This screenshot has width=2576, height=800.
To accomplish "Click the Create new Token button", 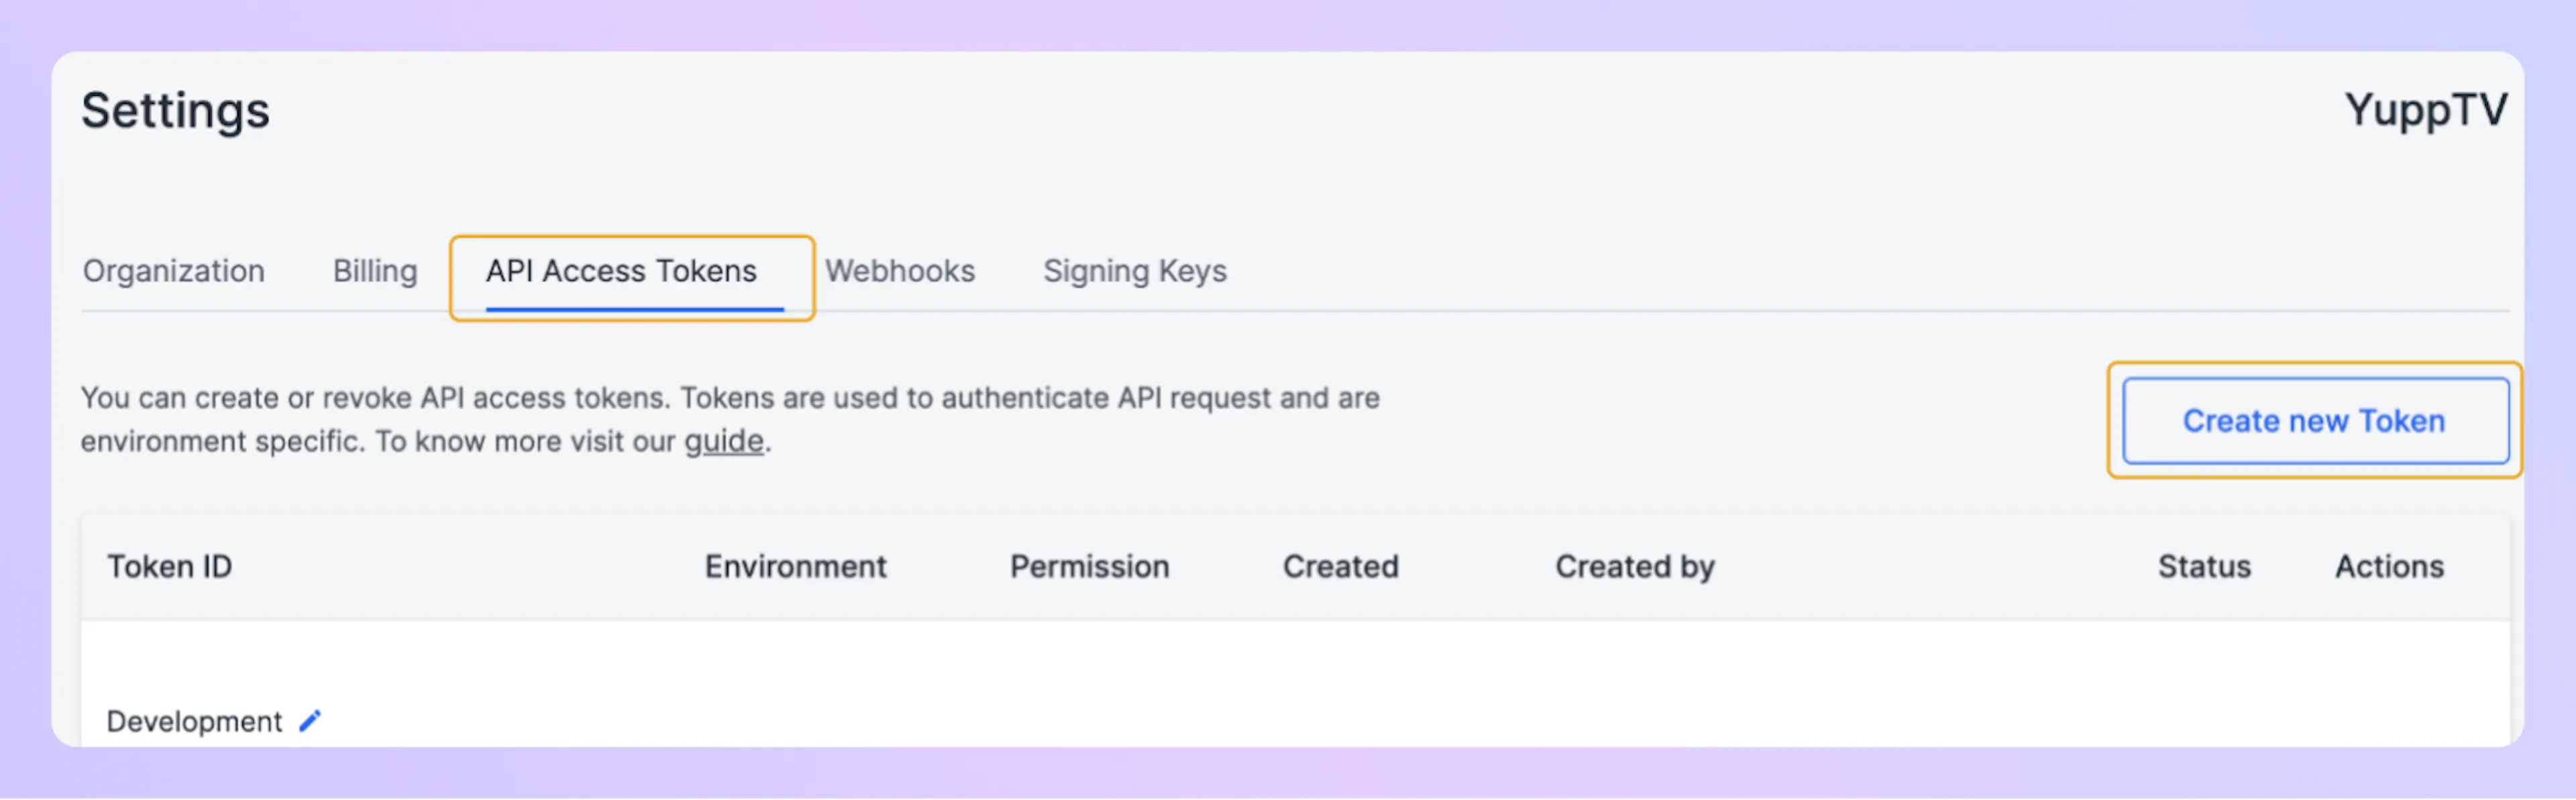I will [2314, 421].
